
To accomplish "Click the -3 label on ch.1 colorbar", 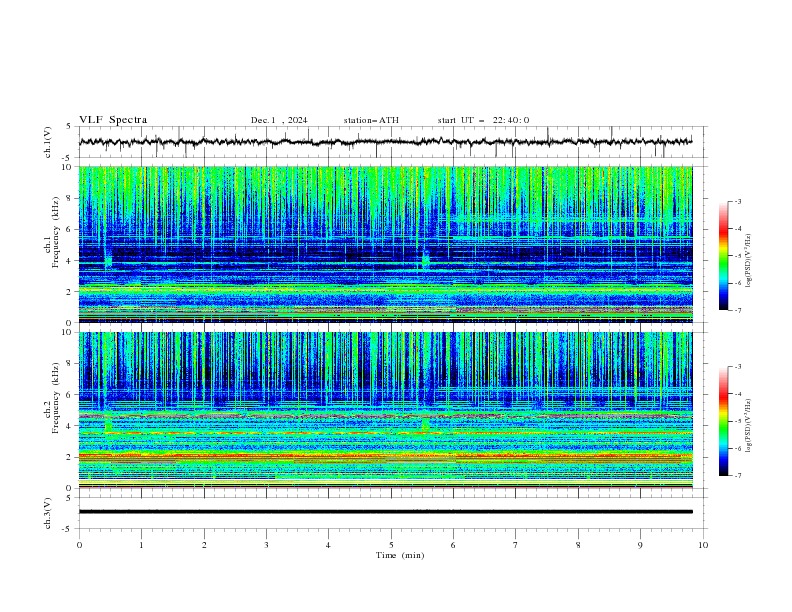I will pyautogui.click(x=737, y=201).
